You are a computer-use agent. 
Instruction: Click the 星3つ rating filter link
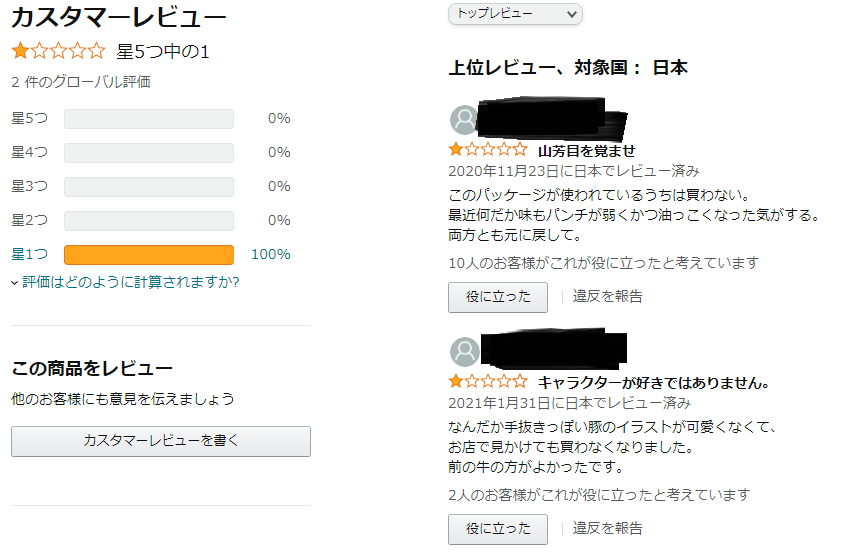coord(29,187)
